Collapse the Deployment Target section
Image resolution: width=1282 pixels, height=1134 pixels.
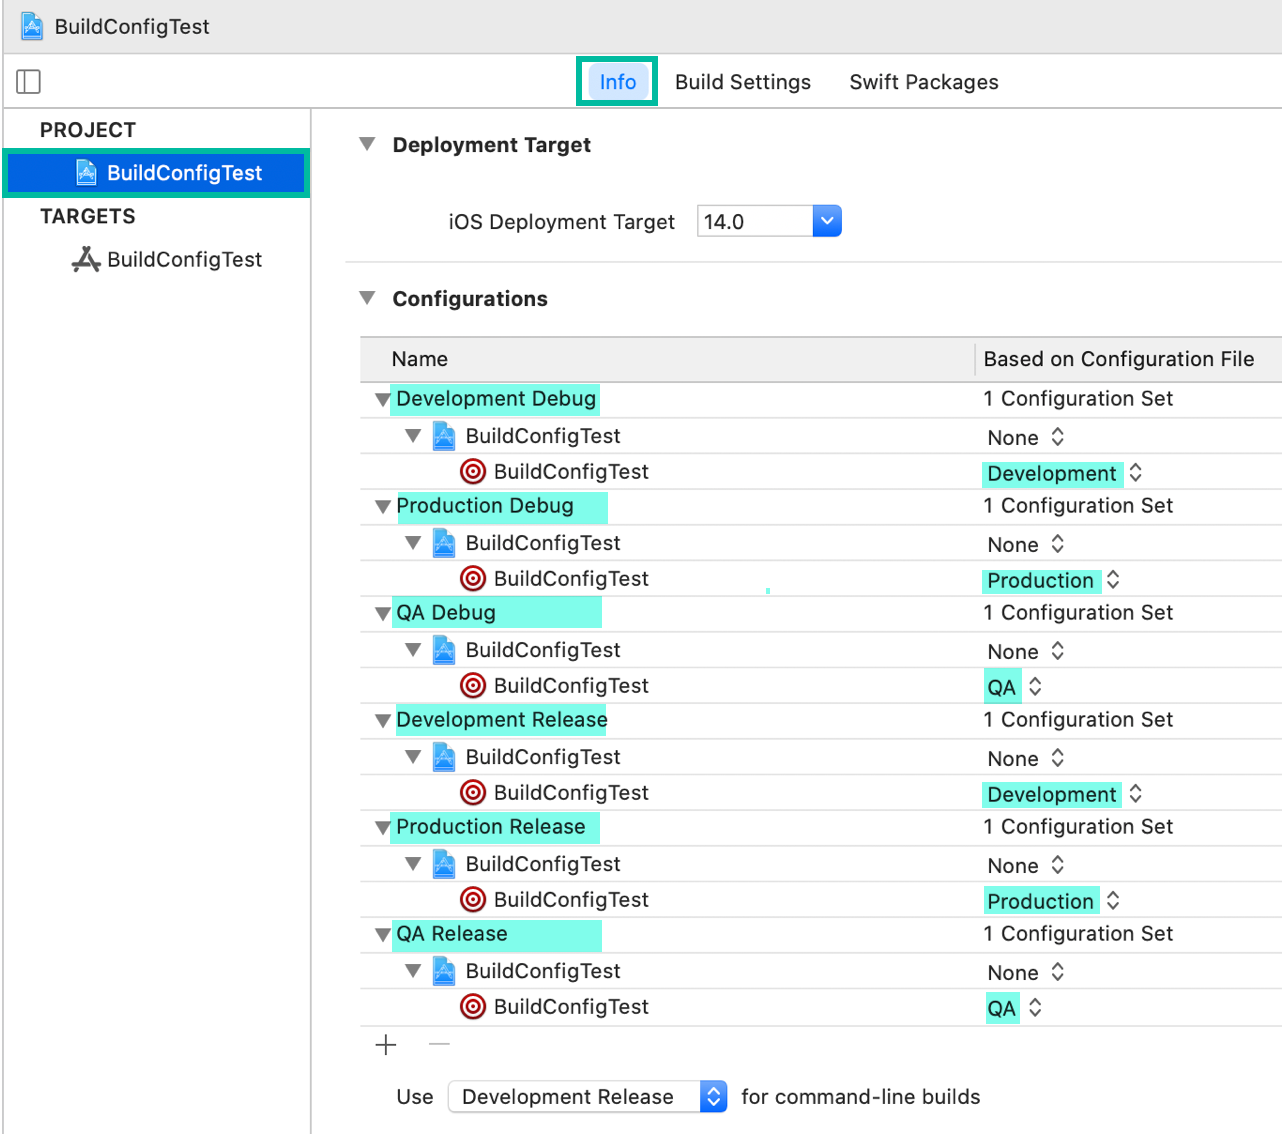367,145
